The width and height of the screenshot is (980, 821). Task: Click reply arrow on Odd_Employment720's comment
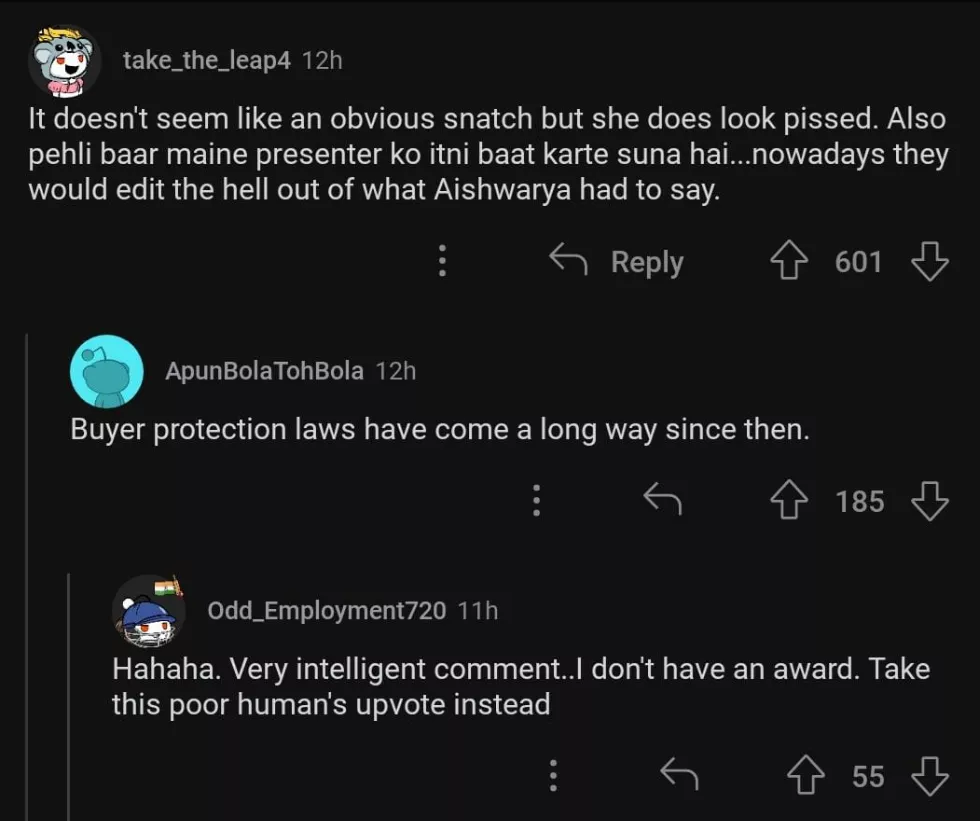click(x=679, y=775)
